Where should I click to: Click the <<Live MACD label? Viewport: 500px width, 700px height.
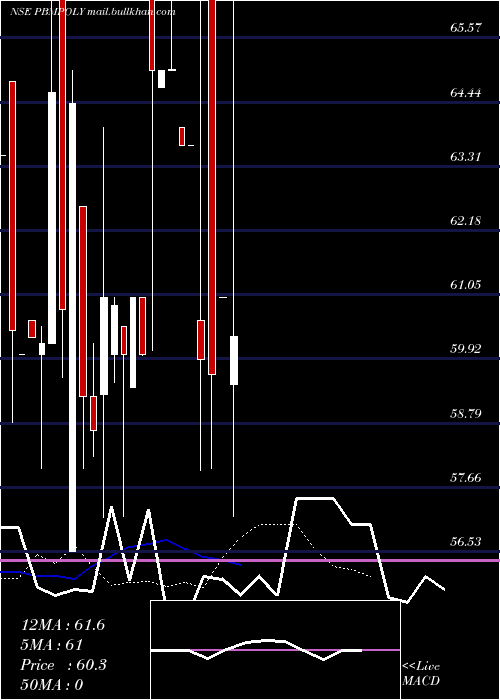421,674
